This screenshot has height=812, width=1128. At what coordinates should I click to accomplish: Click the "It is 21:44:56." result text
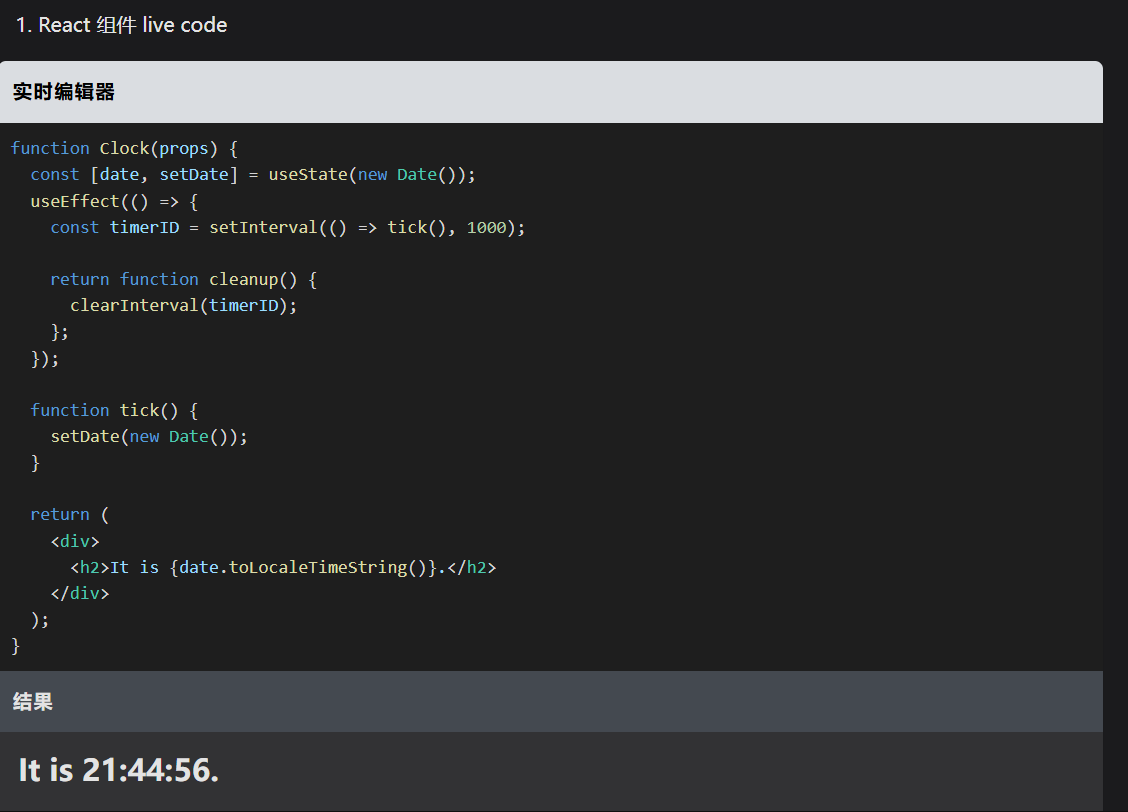(x=118, y=770)
